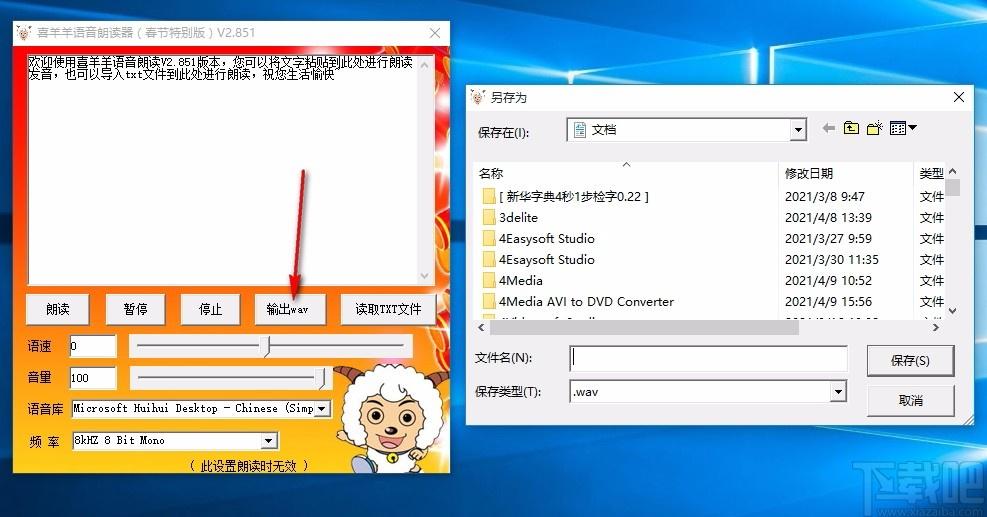This screenshot has height=517, width=987.
Task: Select the 3delite folder
Action: 518,217
